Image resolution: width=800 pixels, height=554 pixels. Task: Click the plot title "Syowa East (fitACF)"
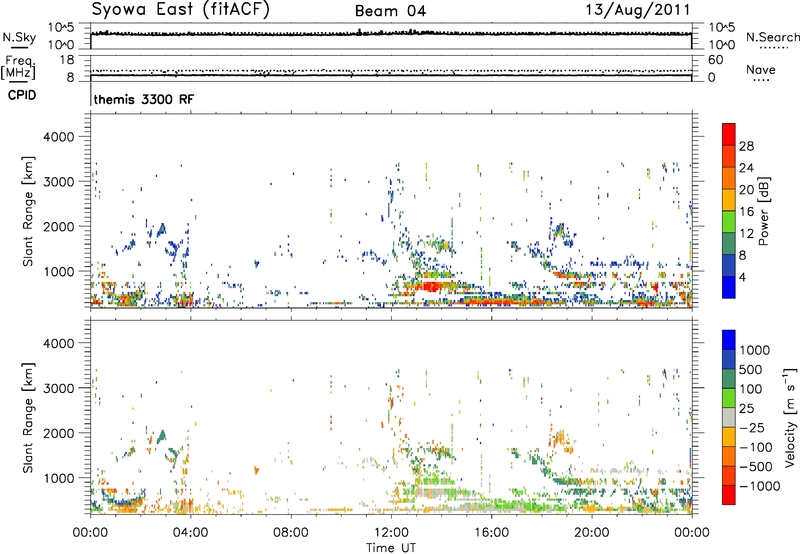pyautogui.click(x=180, y=9)
